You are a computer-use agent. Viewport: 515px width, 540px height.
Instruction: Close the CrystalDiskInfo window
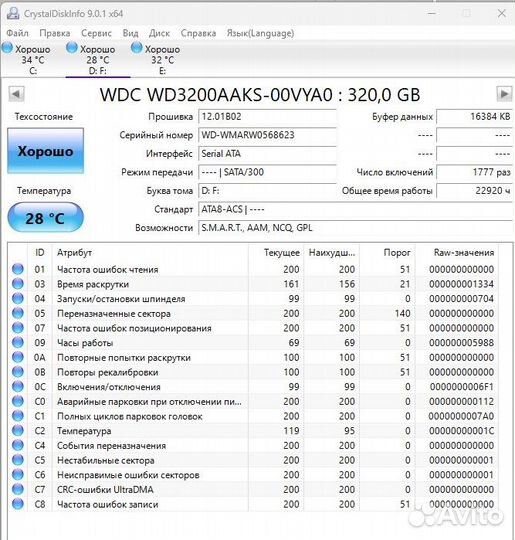(x=502, y=13)
